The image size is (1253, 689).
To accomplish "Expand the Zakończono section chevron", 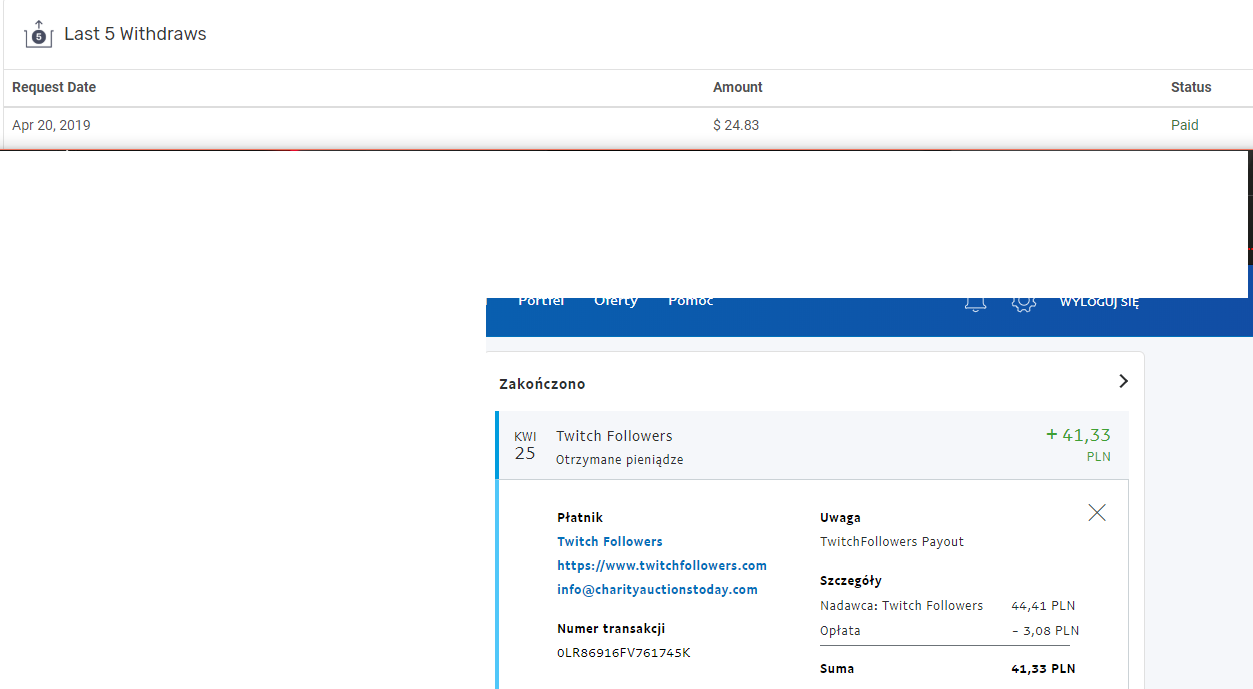I will click(1123, 381).
